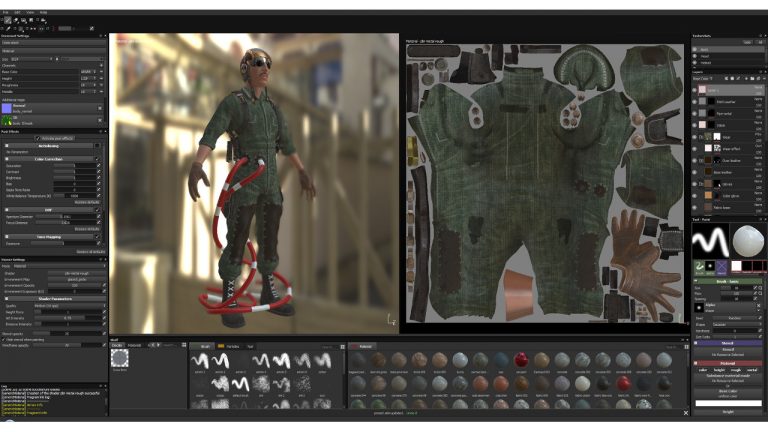Hide the Fabric base layer
Image resolution: width=768 pixels, height=432 pixels.
pyautogui.click(x=695, y=207)
